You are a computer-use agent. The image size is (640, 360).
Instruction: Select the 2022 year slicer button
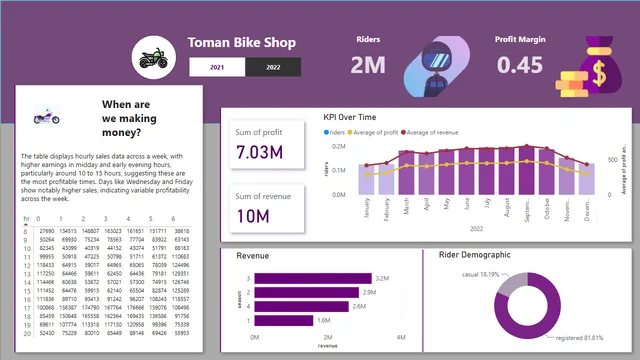[273, 67]
